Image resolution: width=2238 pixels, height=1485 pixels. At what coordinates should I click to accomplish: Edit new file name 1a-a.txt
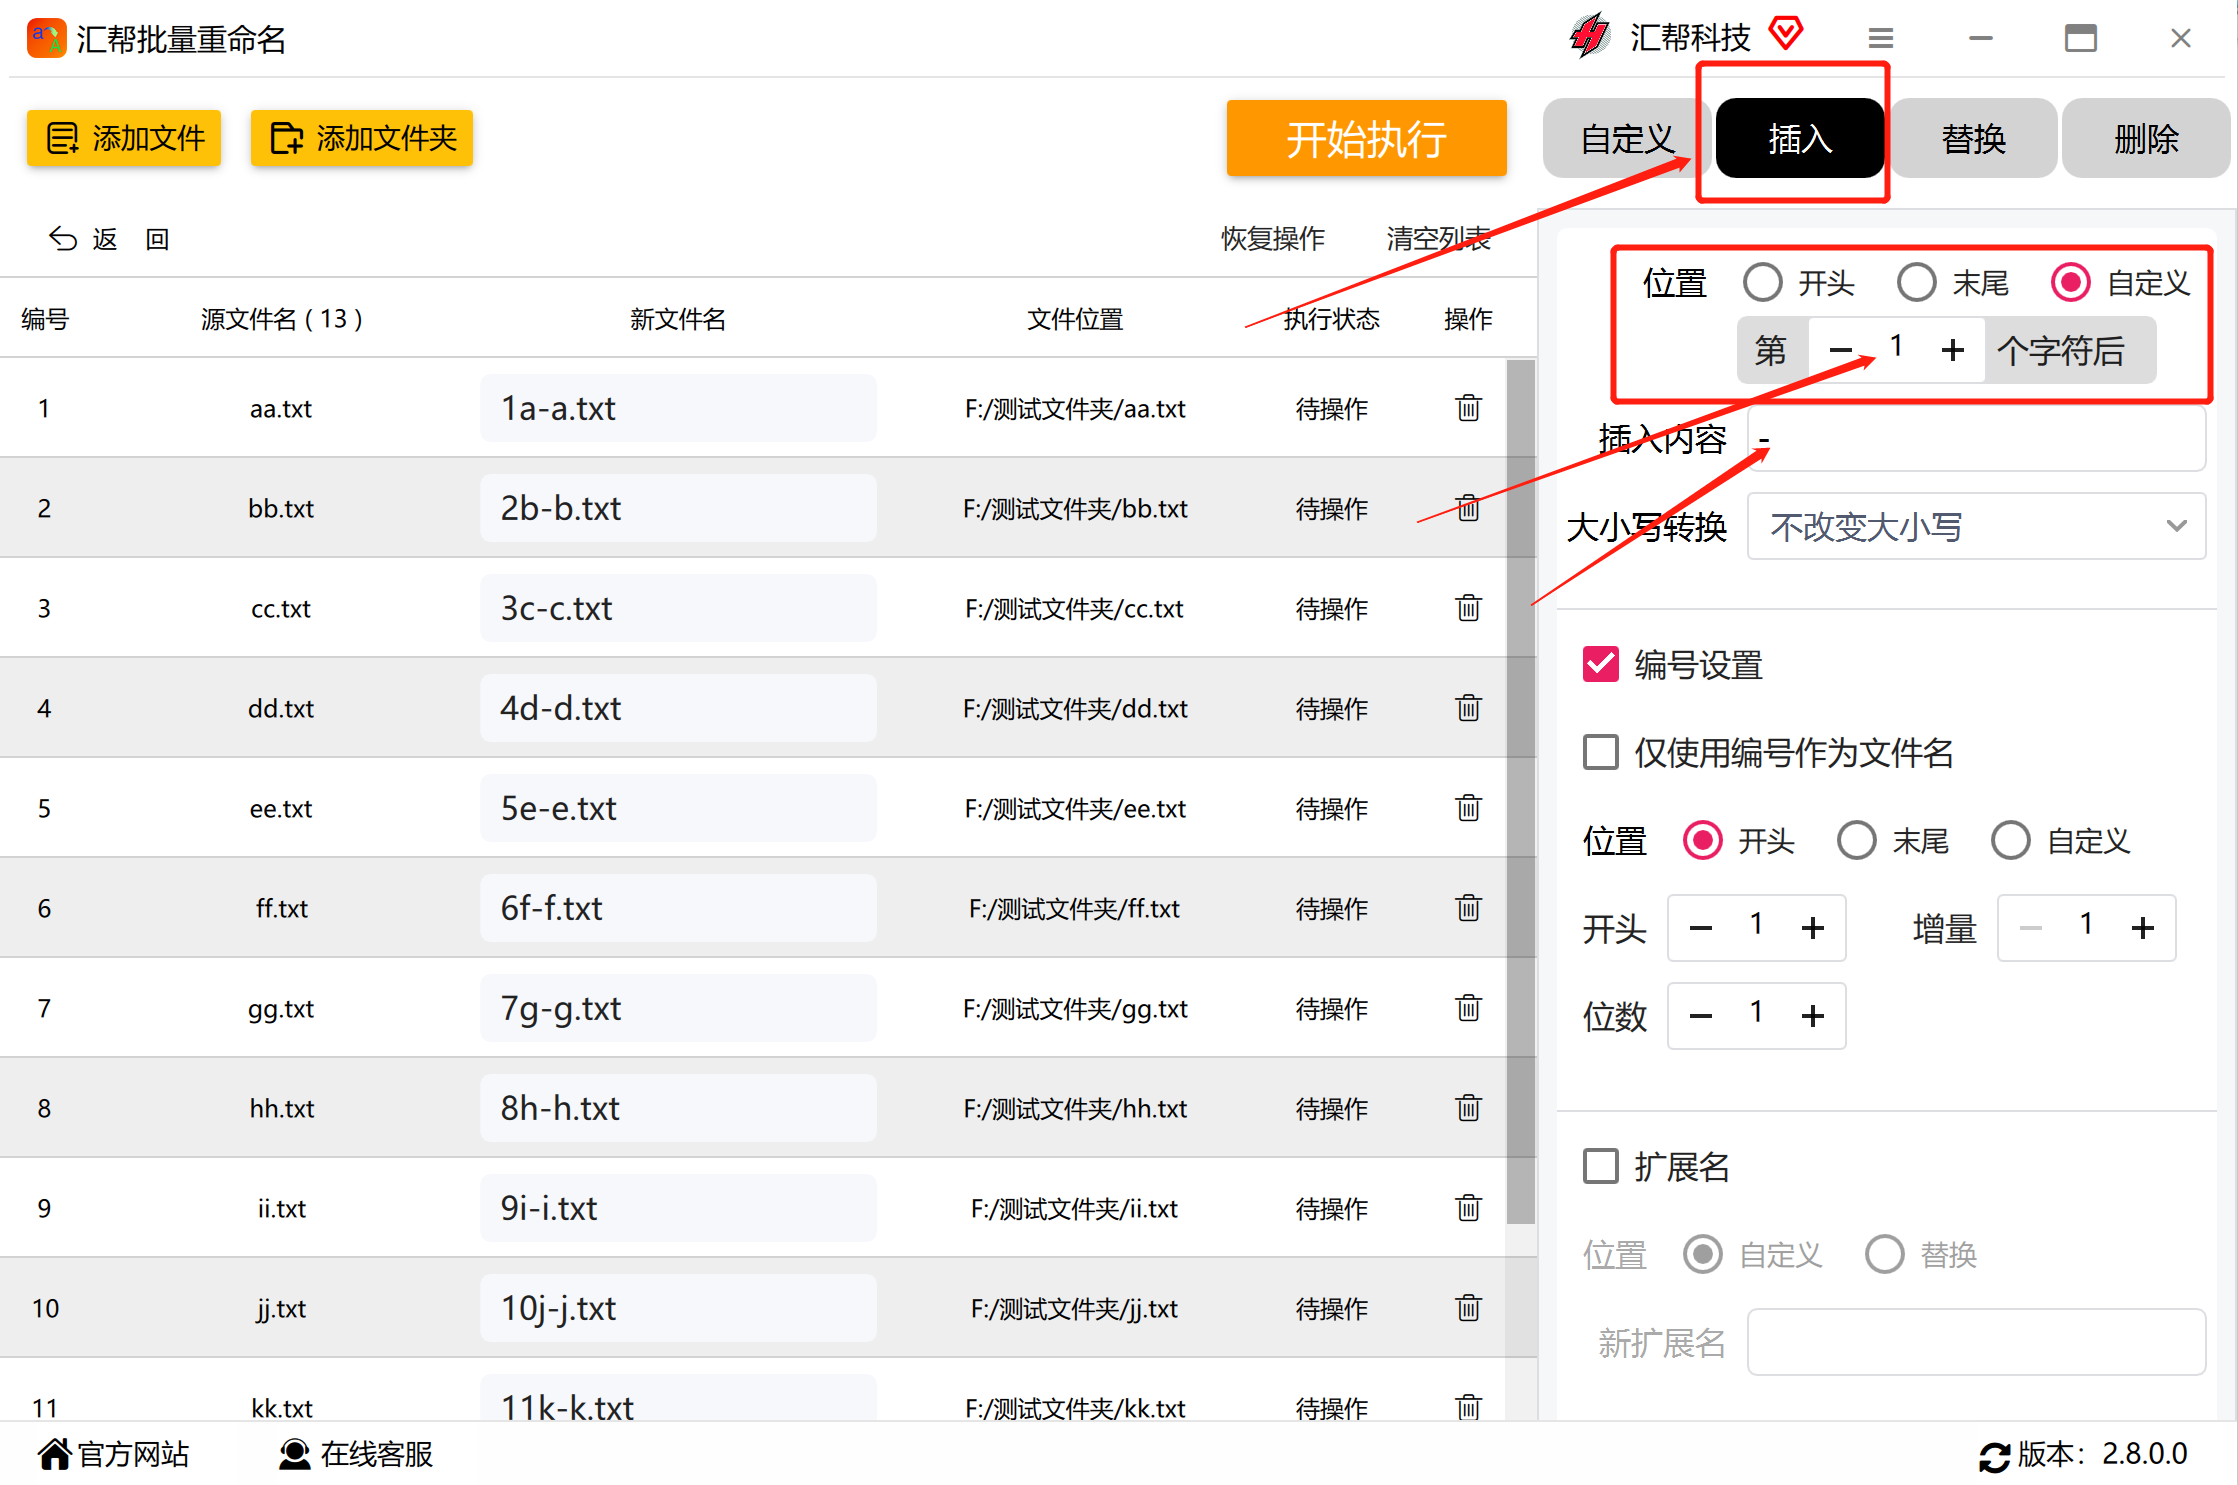point(678,408)
